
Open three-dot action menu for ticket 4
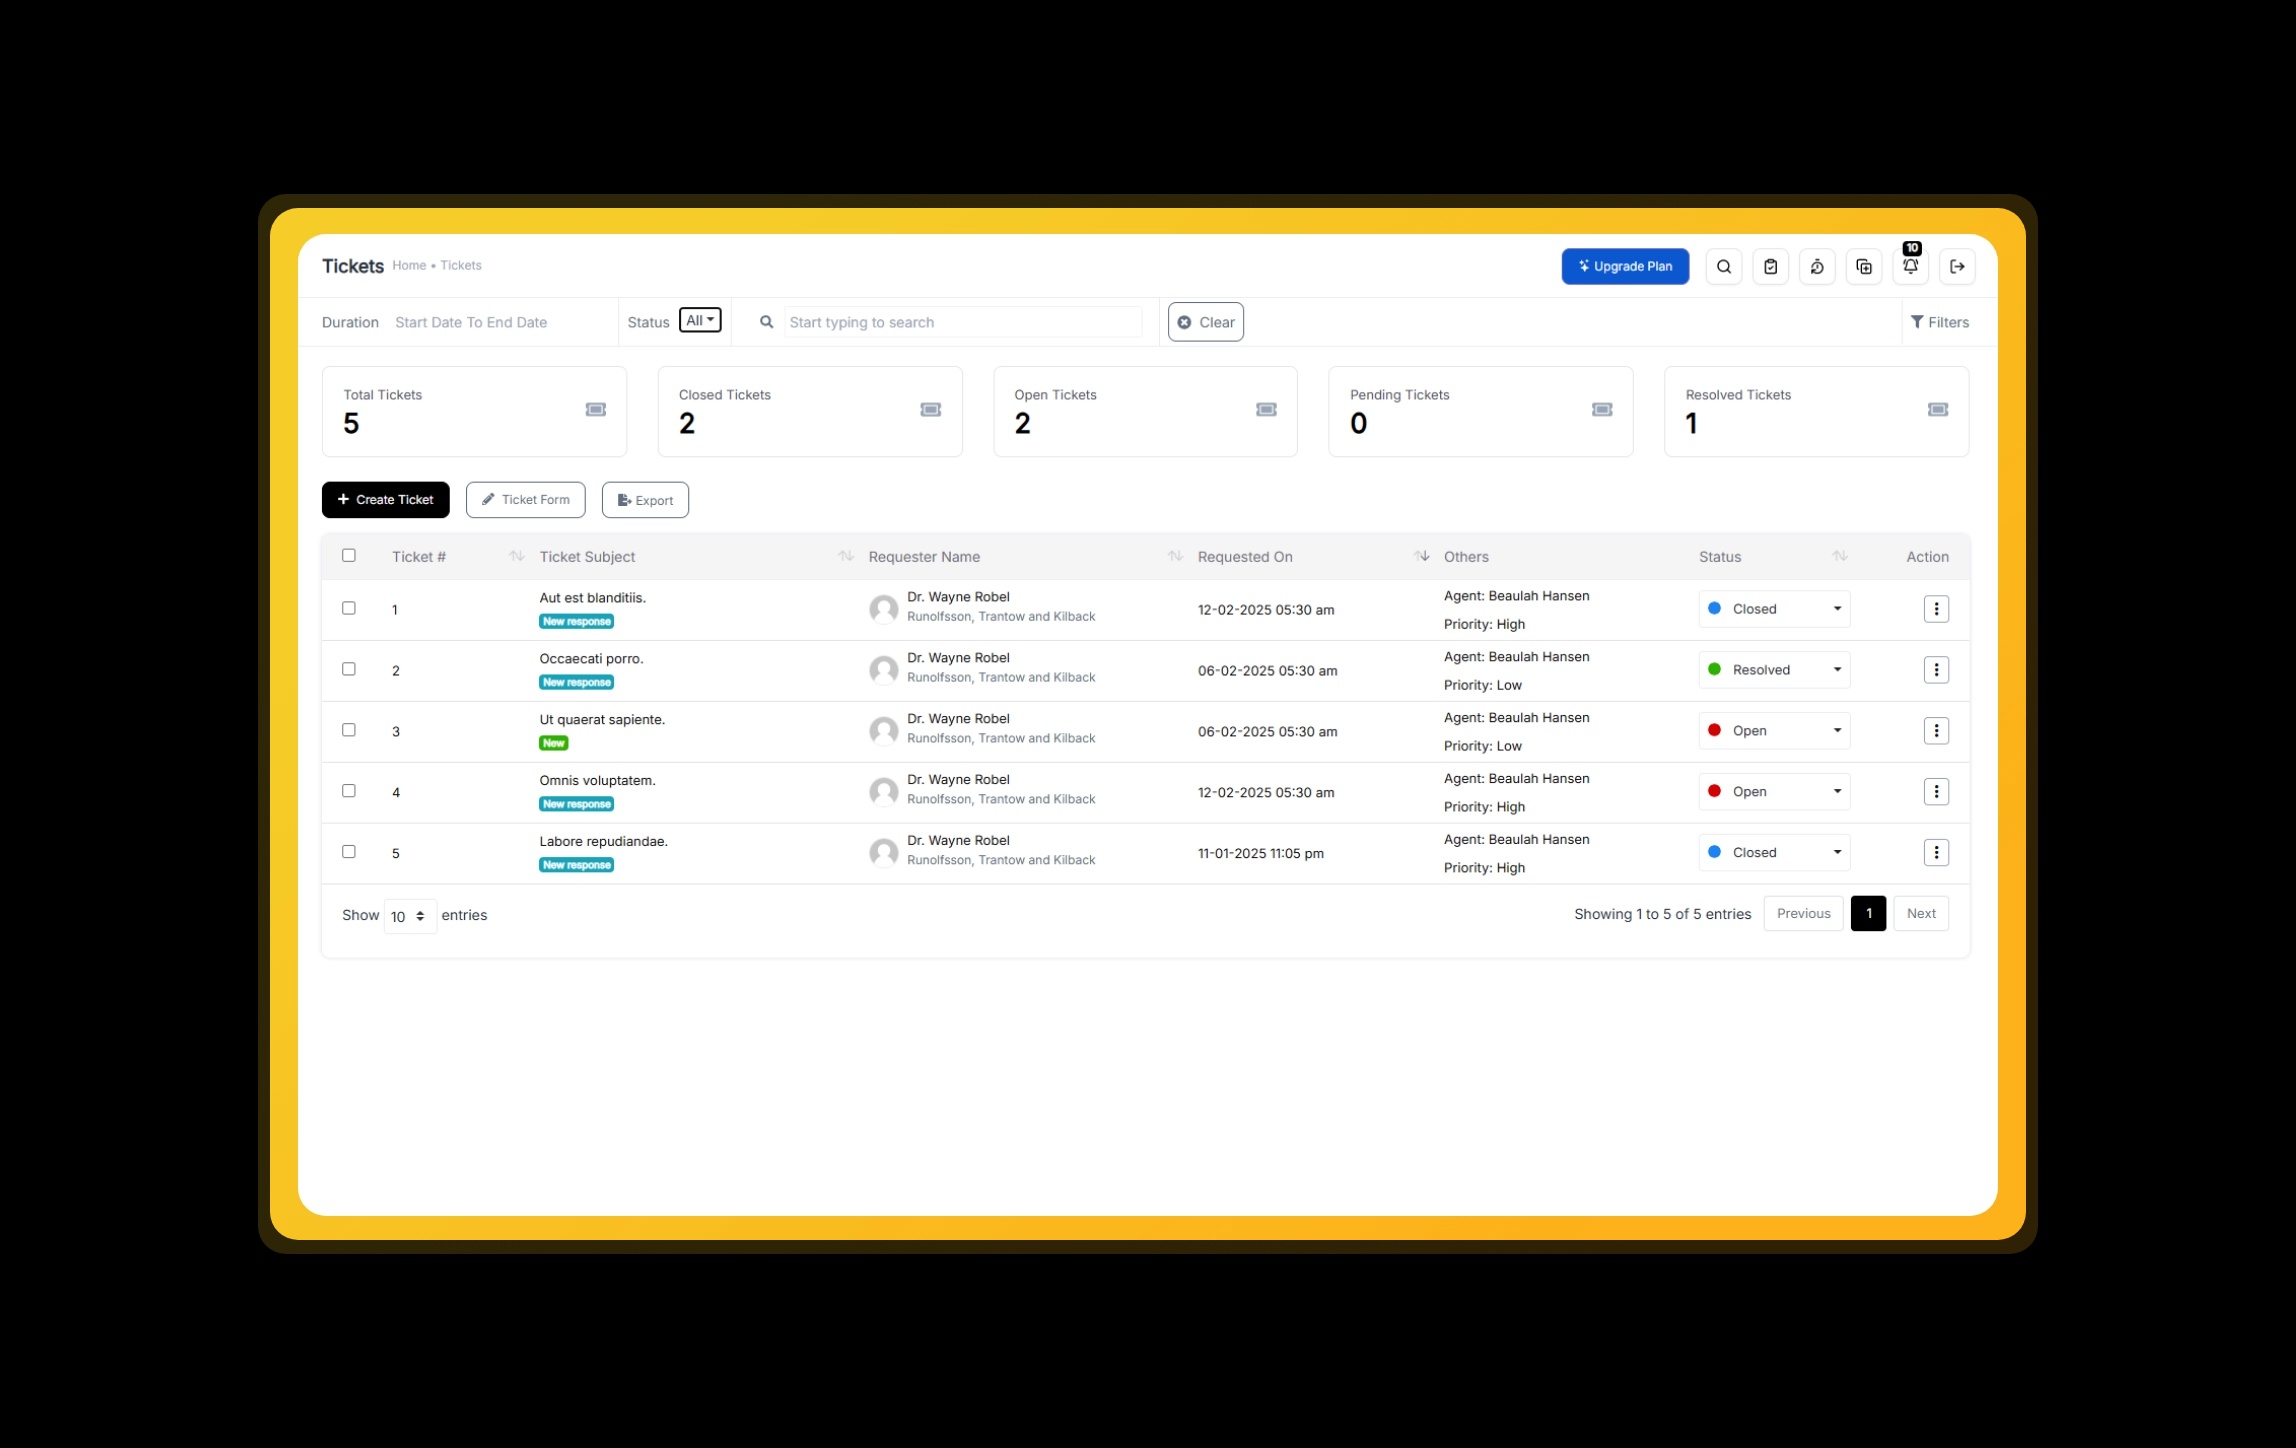pos(1936,792)
